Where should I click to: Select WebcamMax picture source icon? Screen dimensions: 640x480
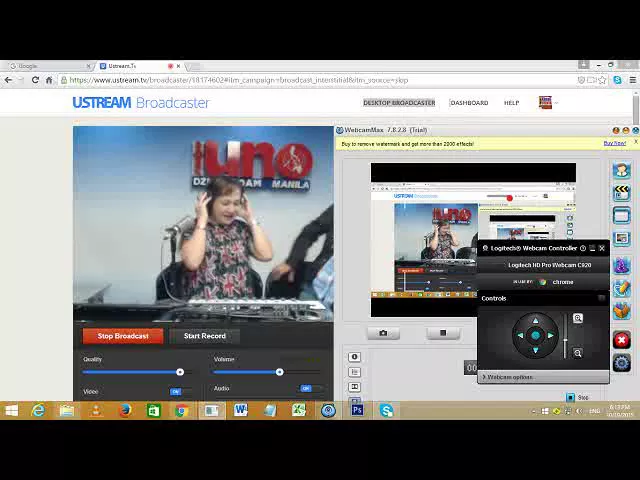[622, 238]
